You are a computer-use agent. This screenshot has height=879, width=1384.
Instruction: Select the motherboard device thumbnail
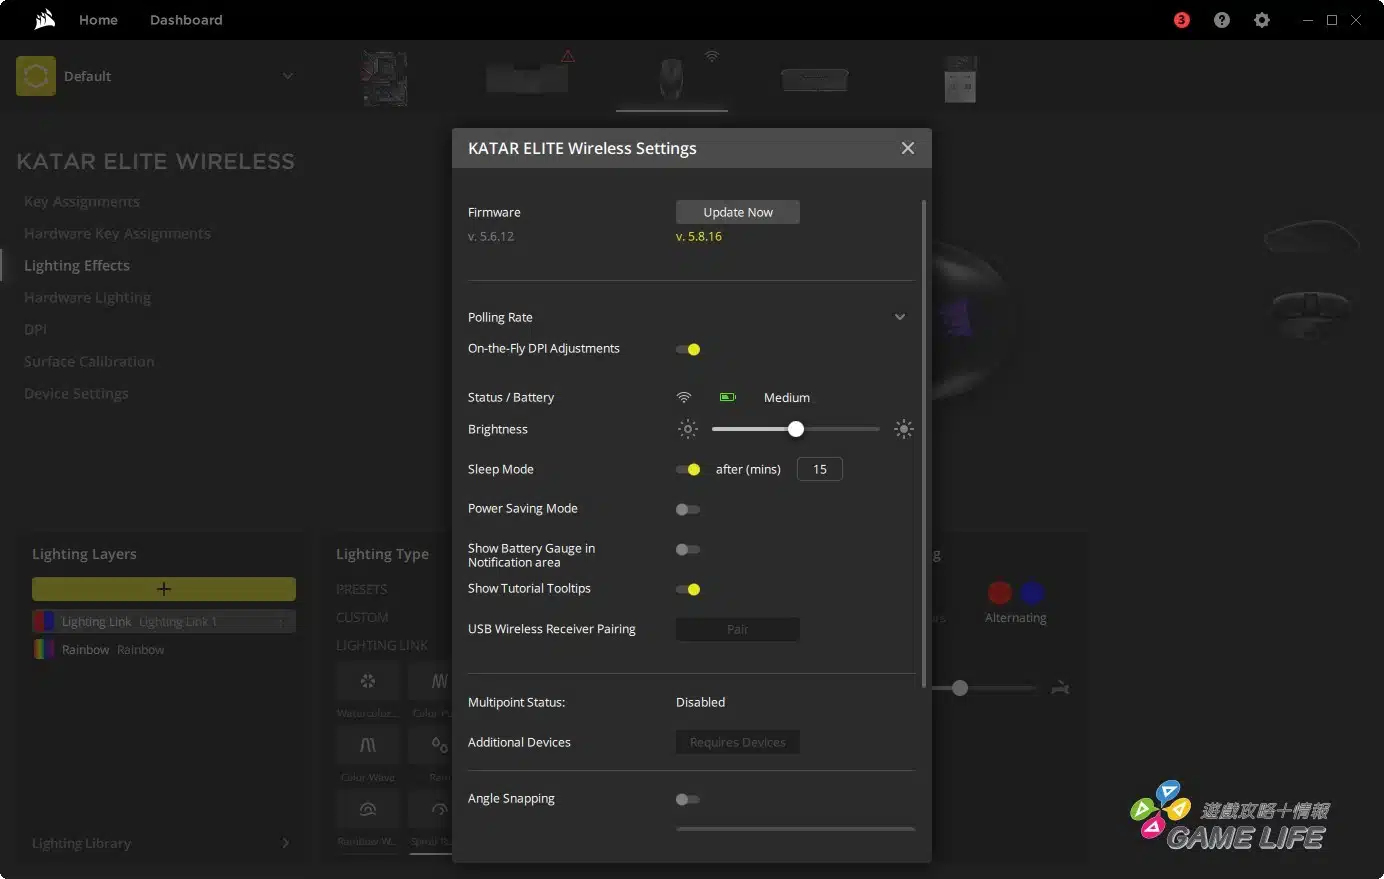coord(385,79)
